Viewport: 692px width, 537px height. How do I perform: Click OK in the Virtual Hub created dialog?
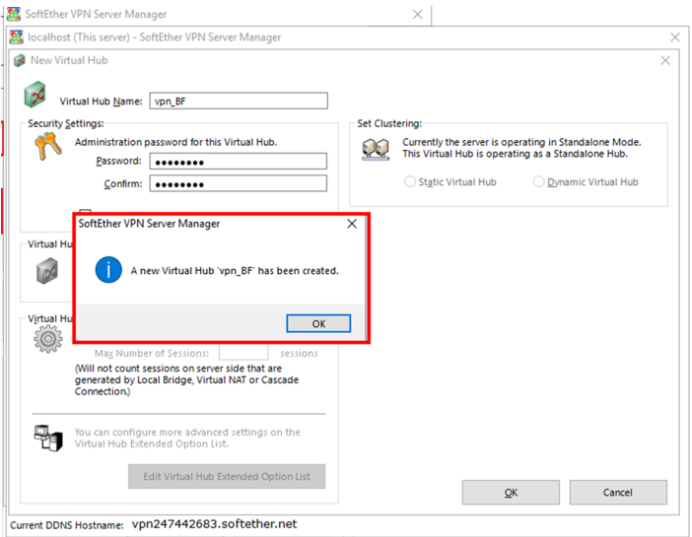click(x=318, y=323)
